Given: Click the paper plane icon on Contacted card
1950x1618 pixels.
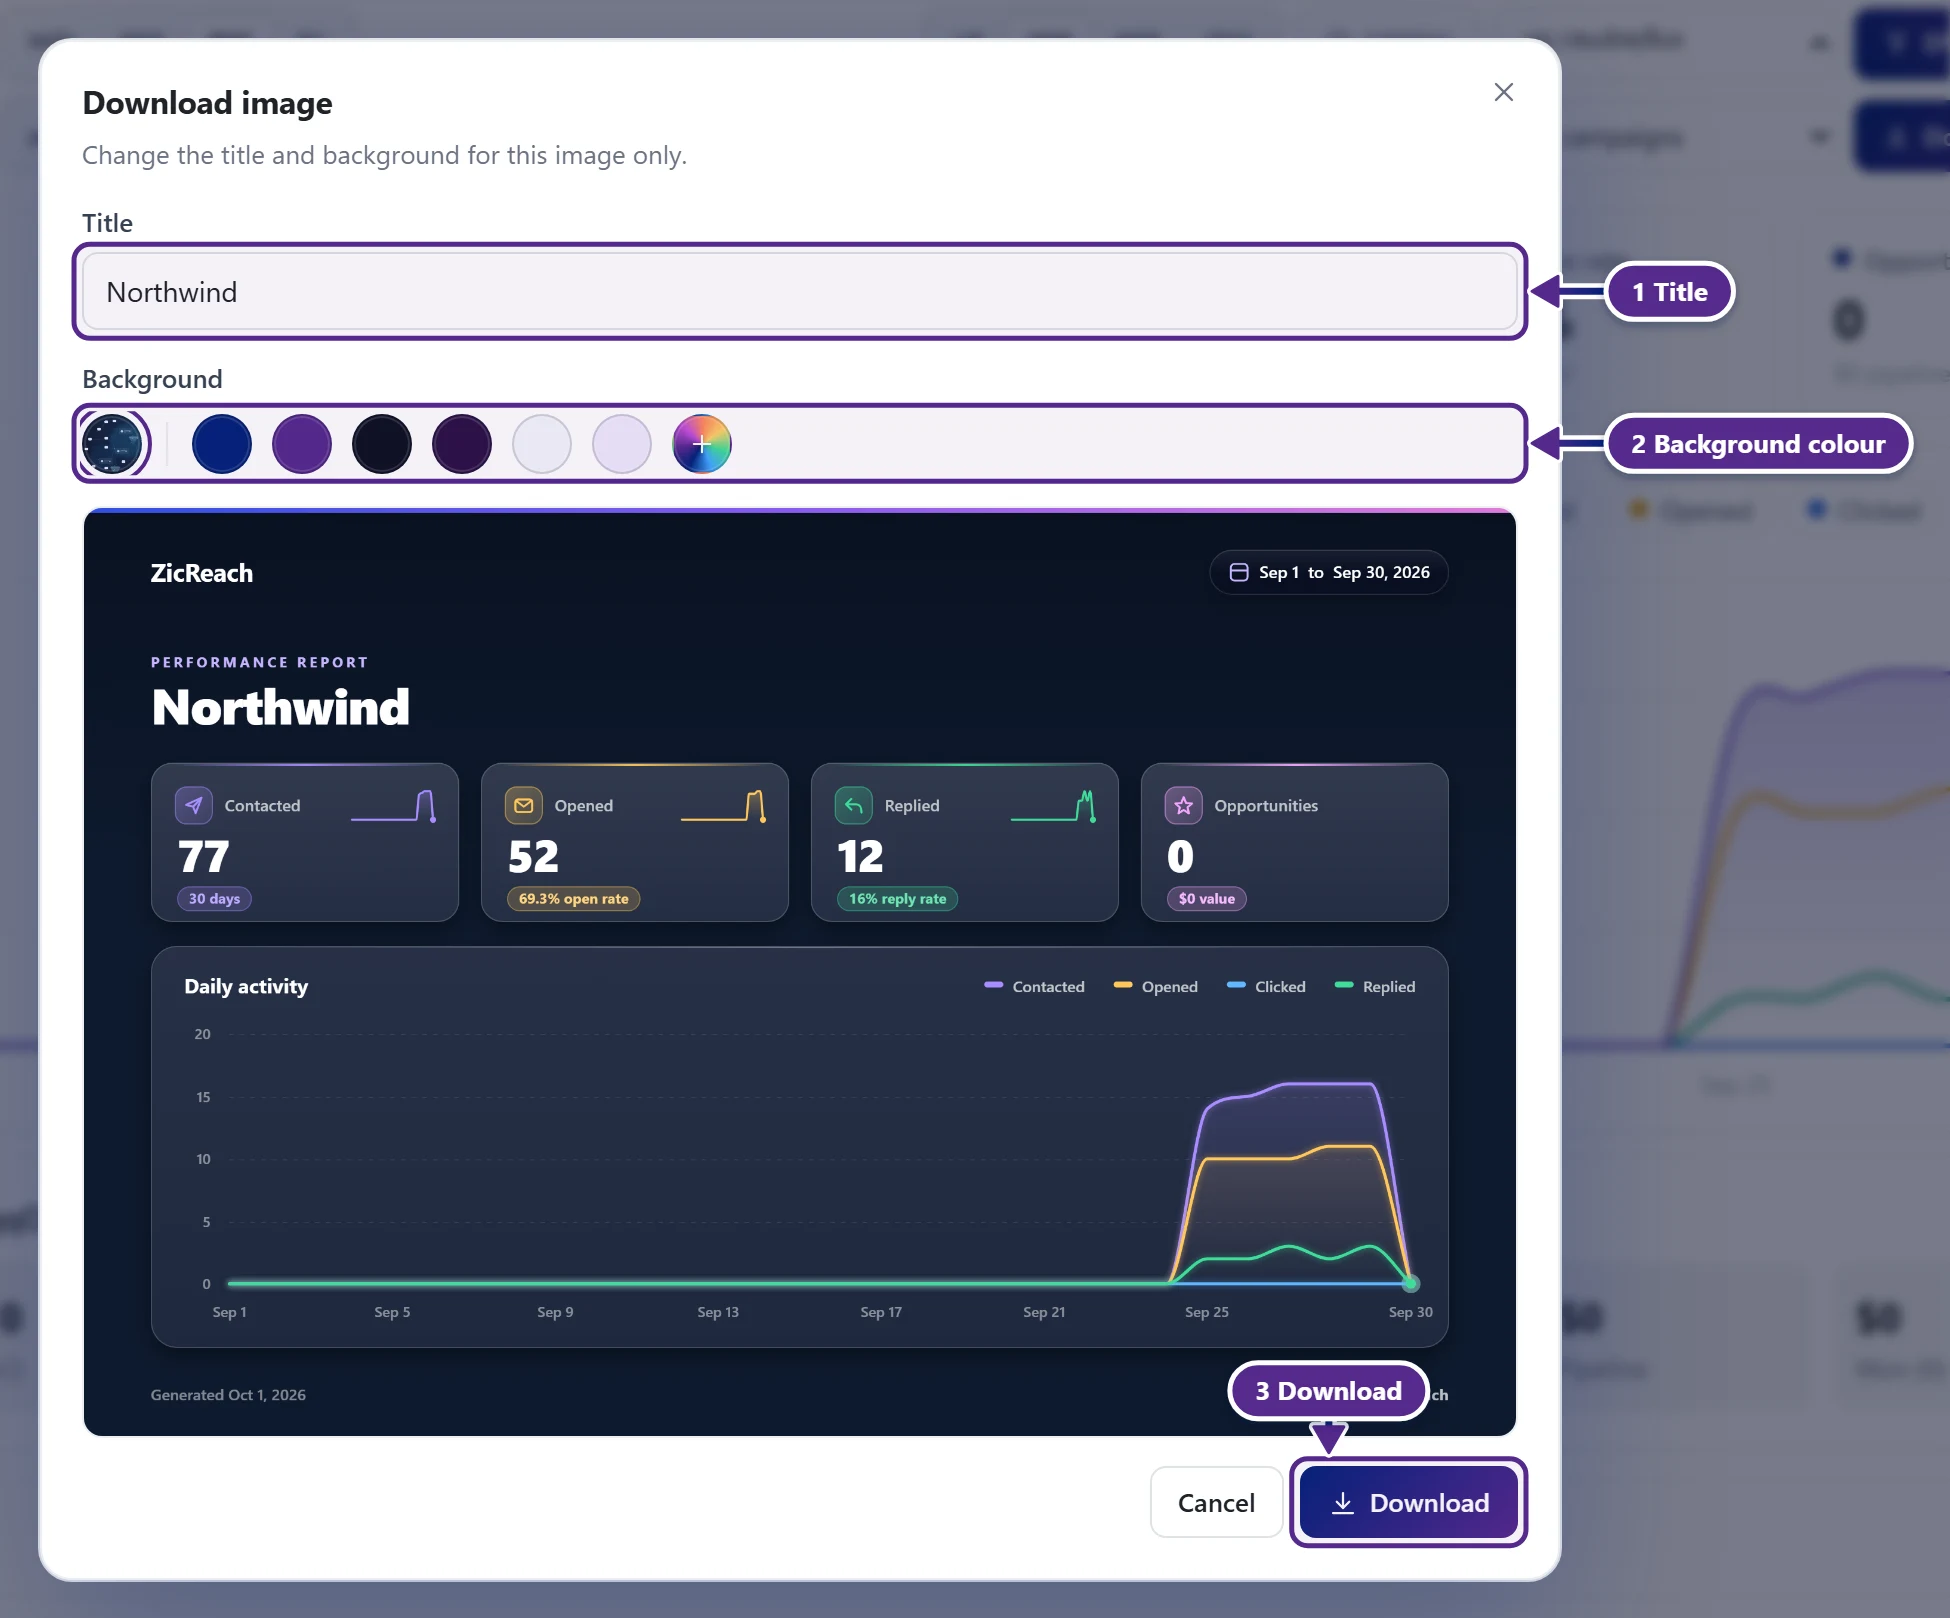Looking at the screenshot, I should 194,805.
